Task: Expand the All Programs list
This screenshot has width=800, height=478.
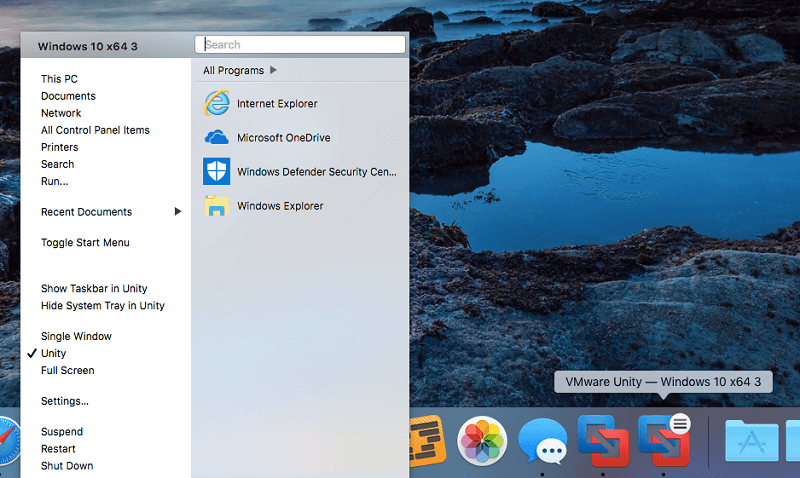Action: (x=240, y=71)
